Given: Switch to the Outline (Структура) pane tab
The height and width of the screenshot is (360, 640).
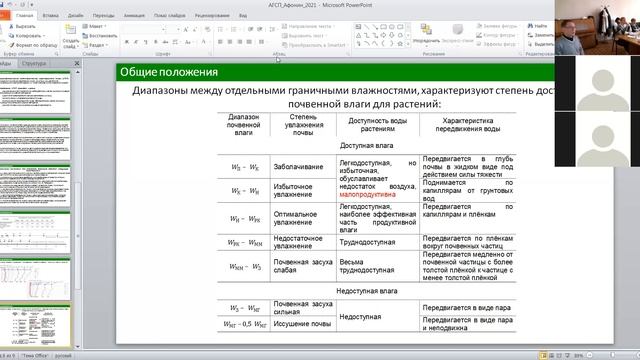Looking at the screenshot, I should coord(34,64).
